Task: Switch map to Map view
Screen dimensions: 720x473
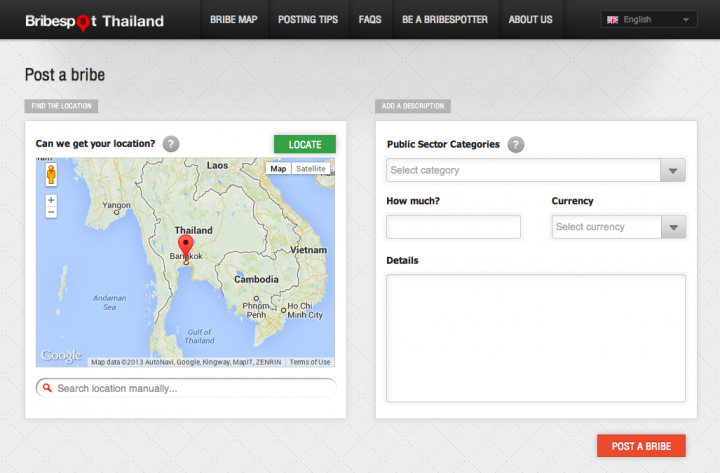Action: [278, 169]
